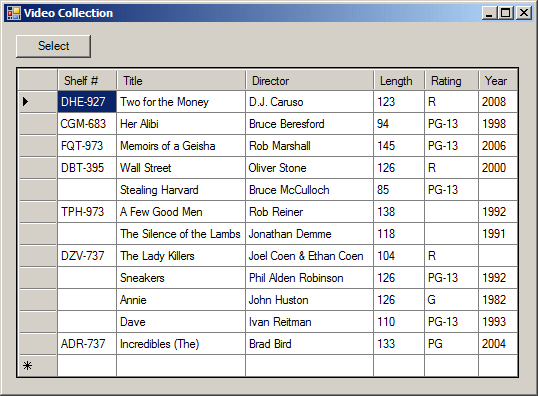Select the row header for Her Alibi
Screen dimensions: 538x396
tap(37, 124)
